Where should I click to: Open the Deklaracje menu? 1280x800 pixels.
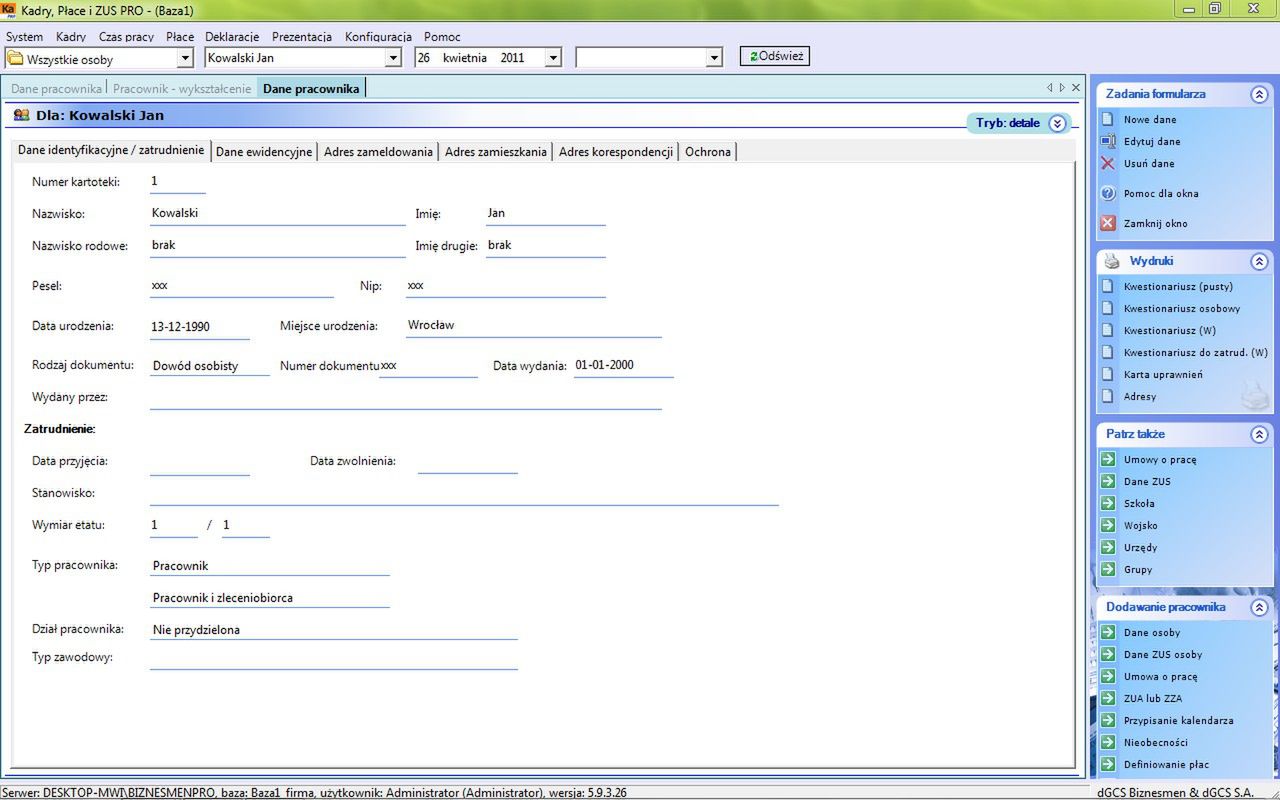(x=232, y=37)
